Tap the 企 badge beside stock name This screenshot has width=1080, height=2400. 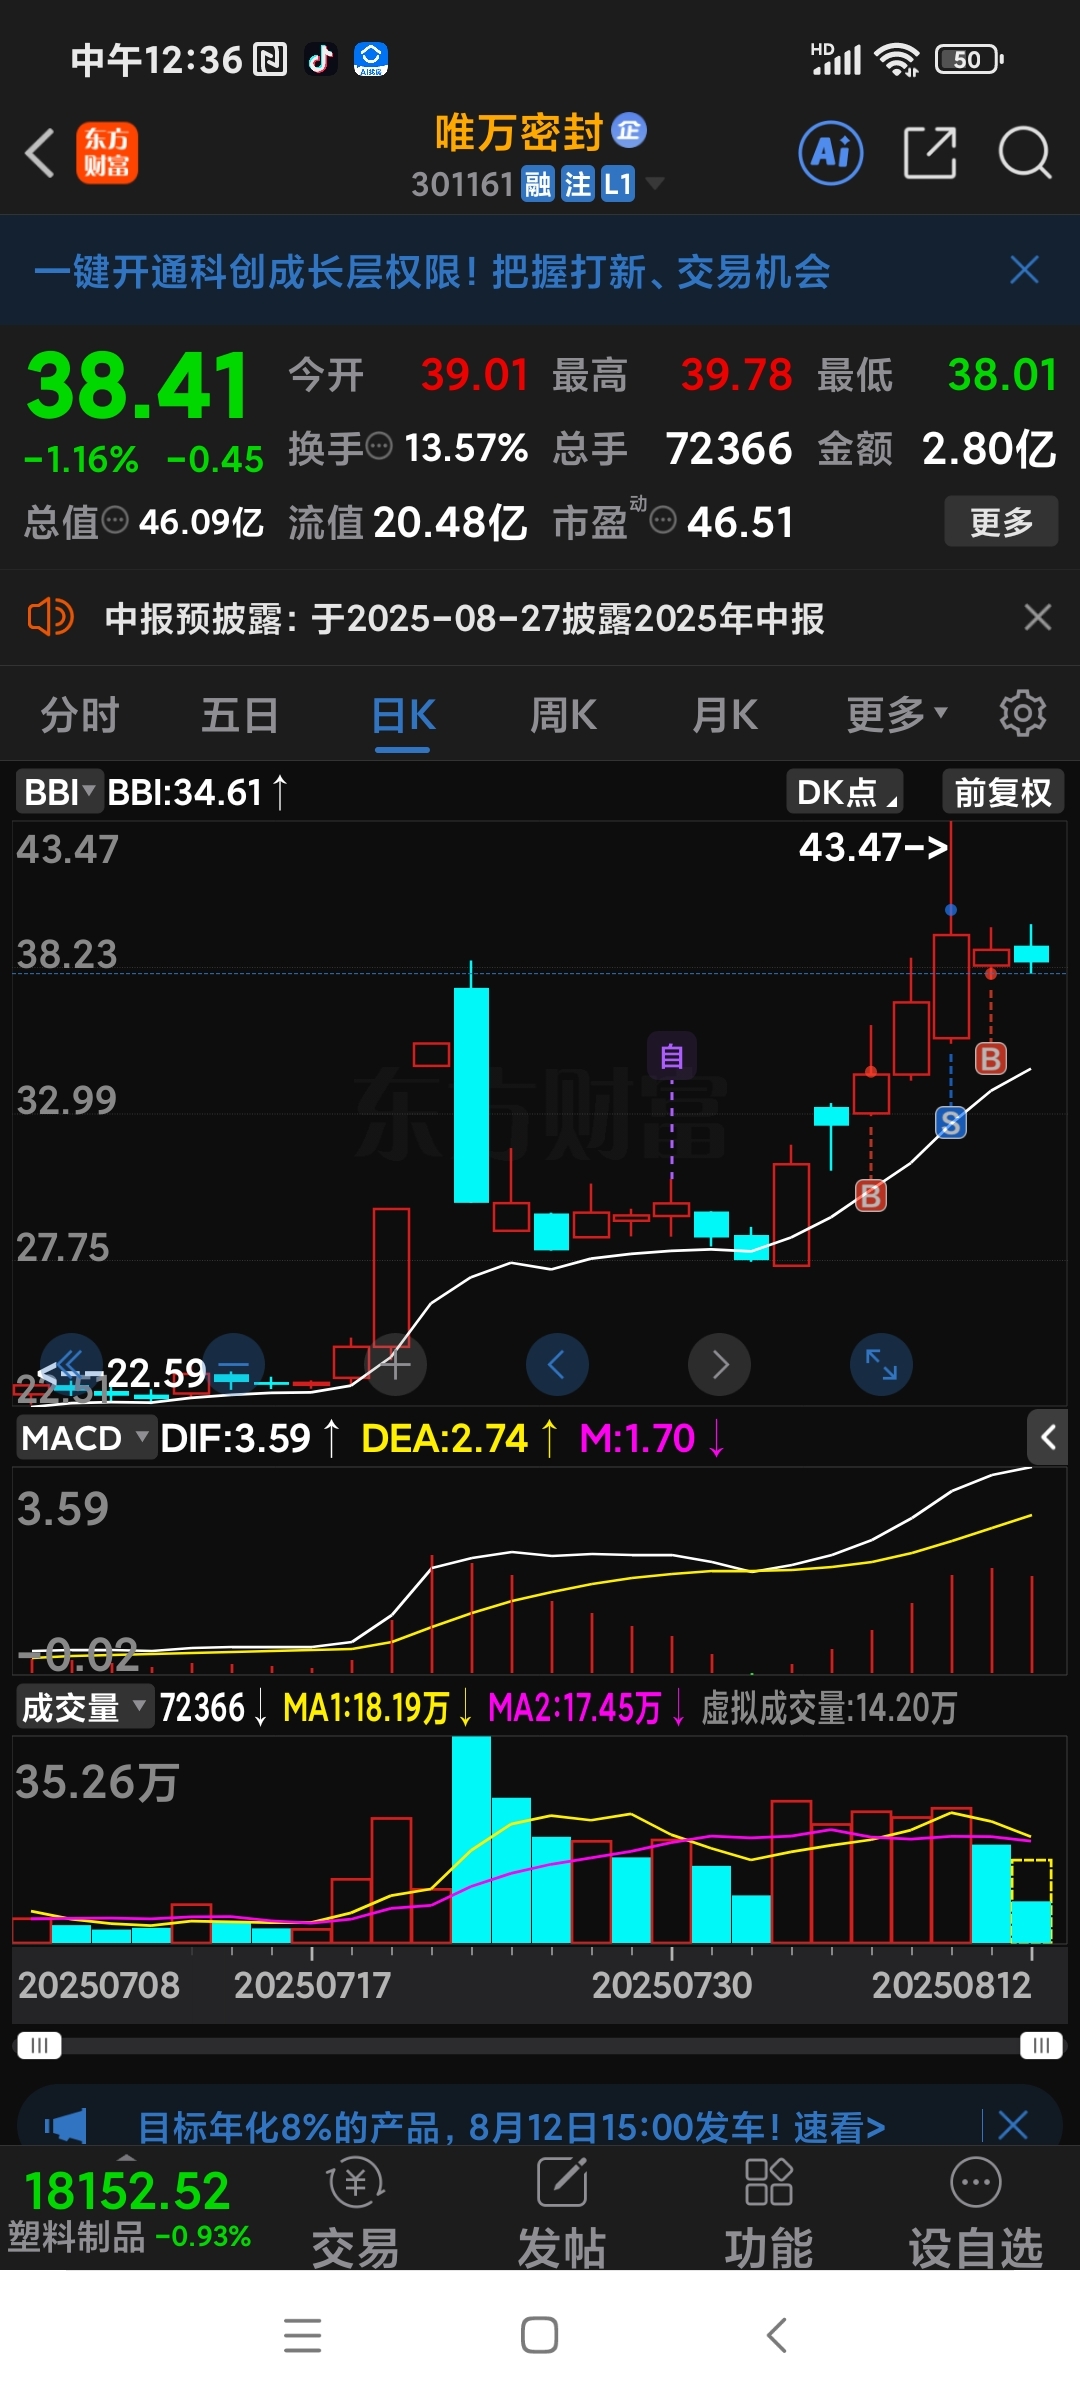pos(629,130)
